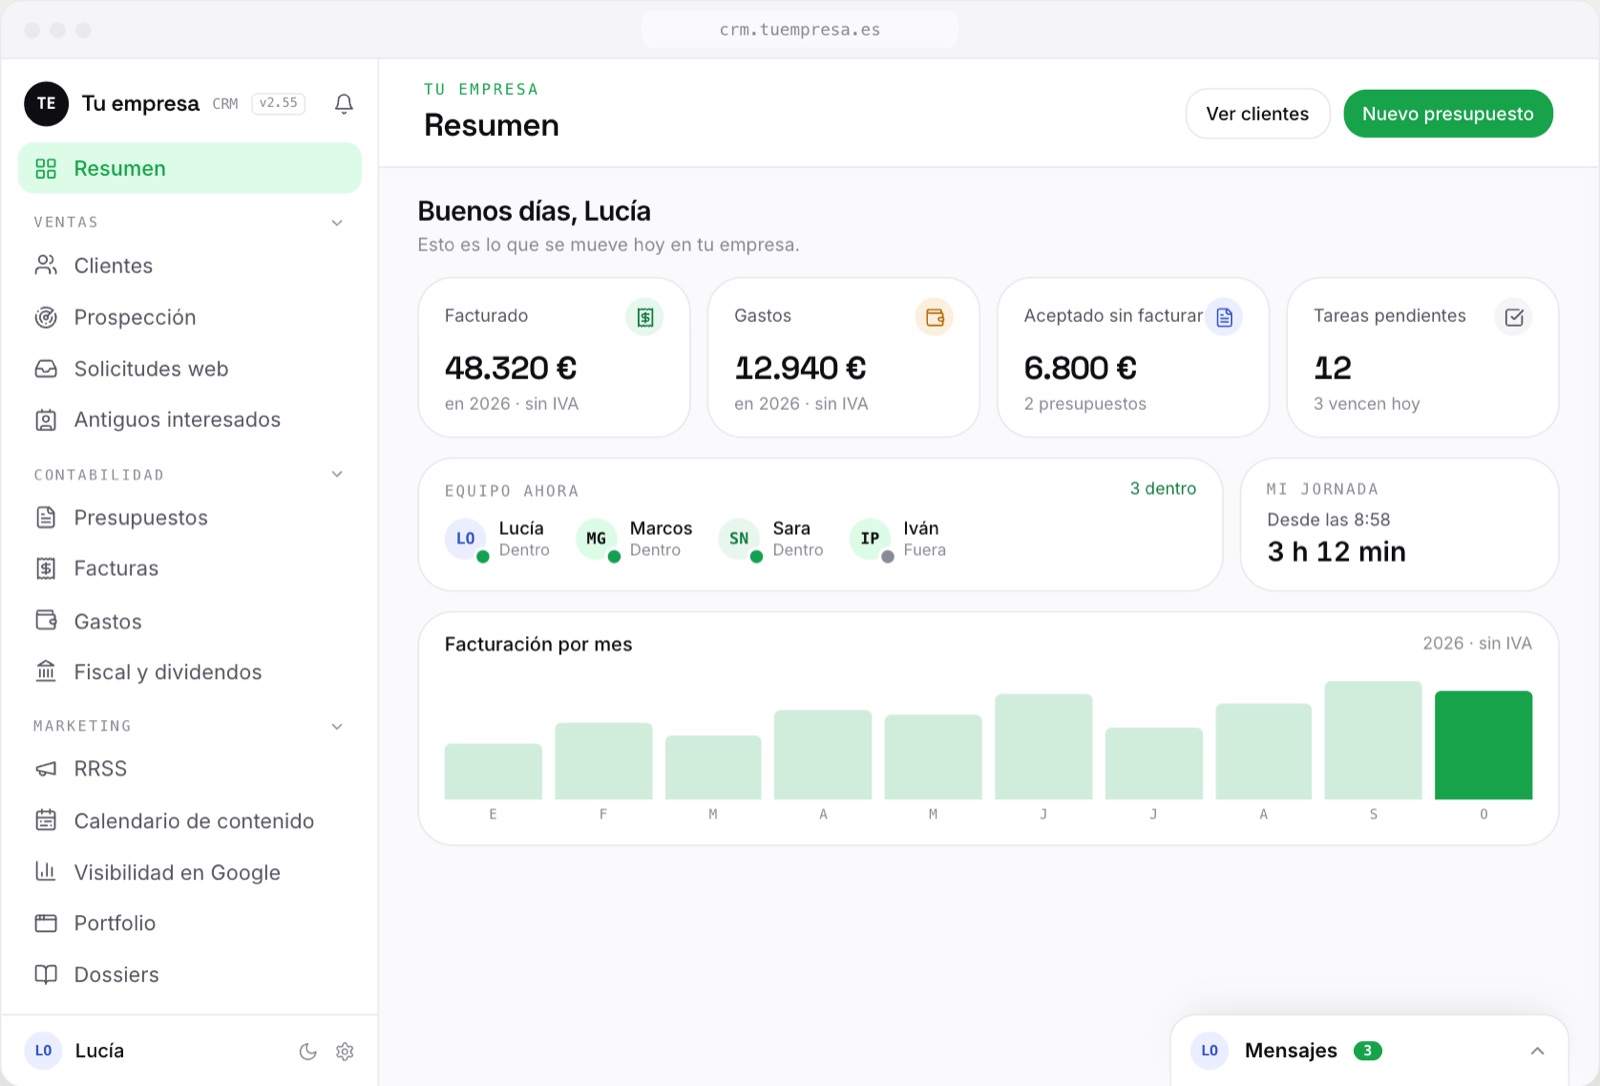Image resolution: width=1600 pixels, height=1086 pixels.
Task: Open the Resumen menu item
Action: point(190,168)
